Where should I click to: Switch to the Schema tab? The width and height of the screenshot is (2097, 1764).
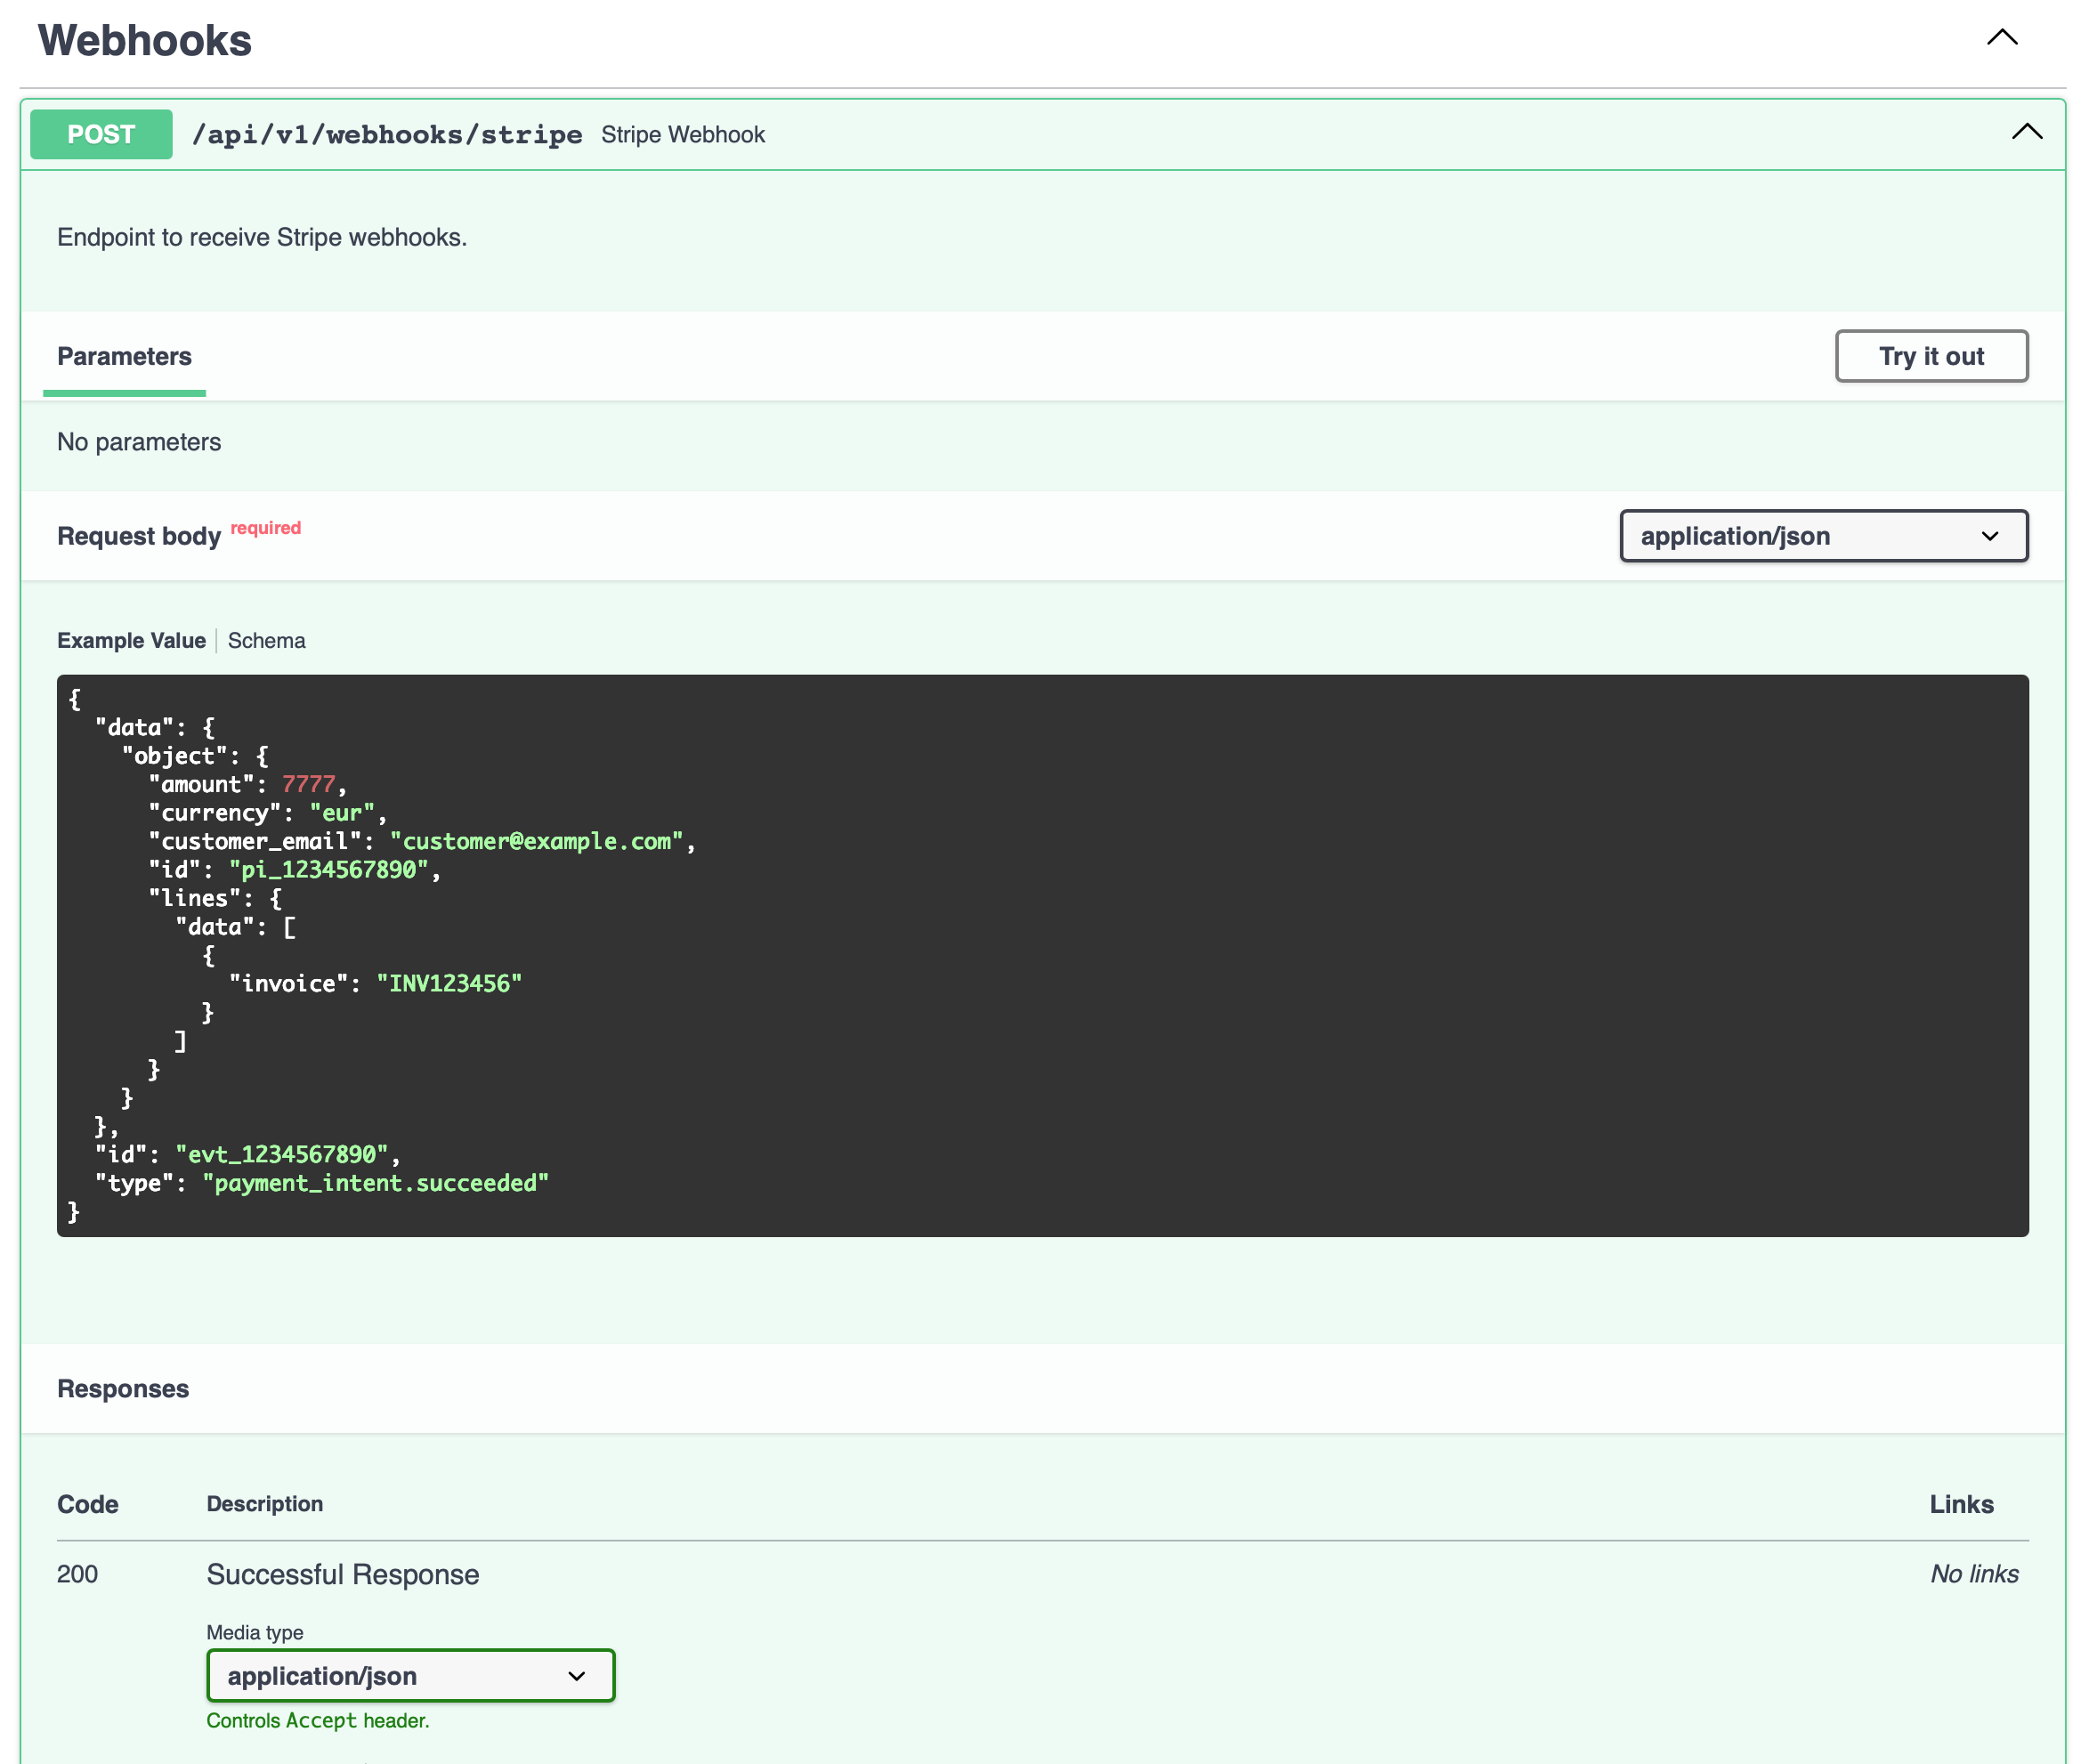pos(266,640)
